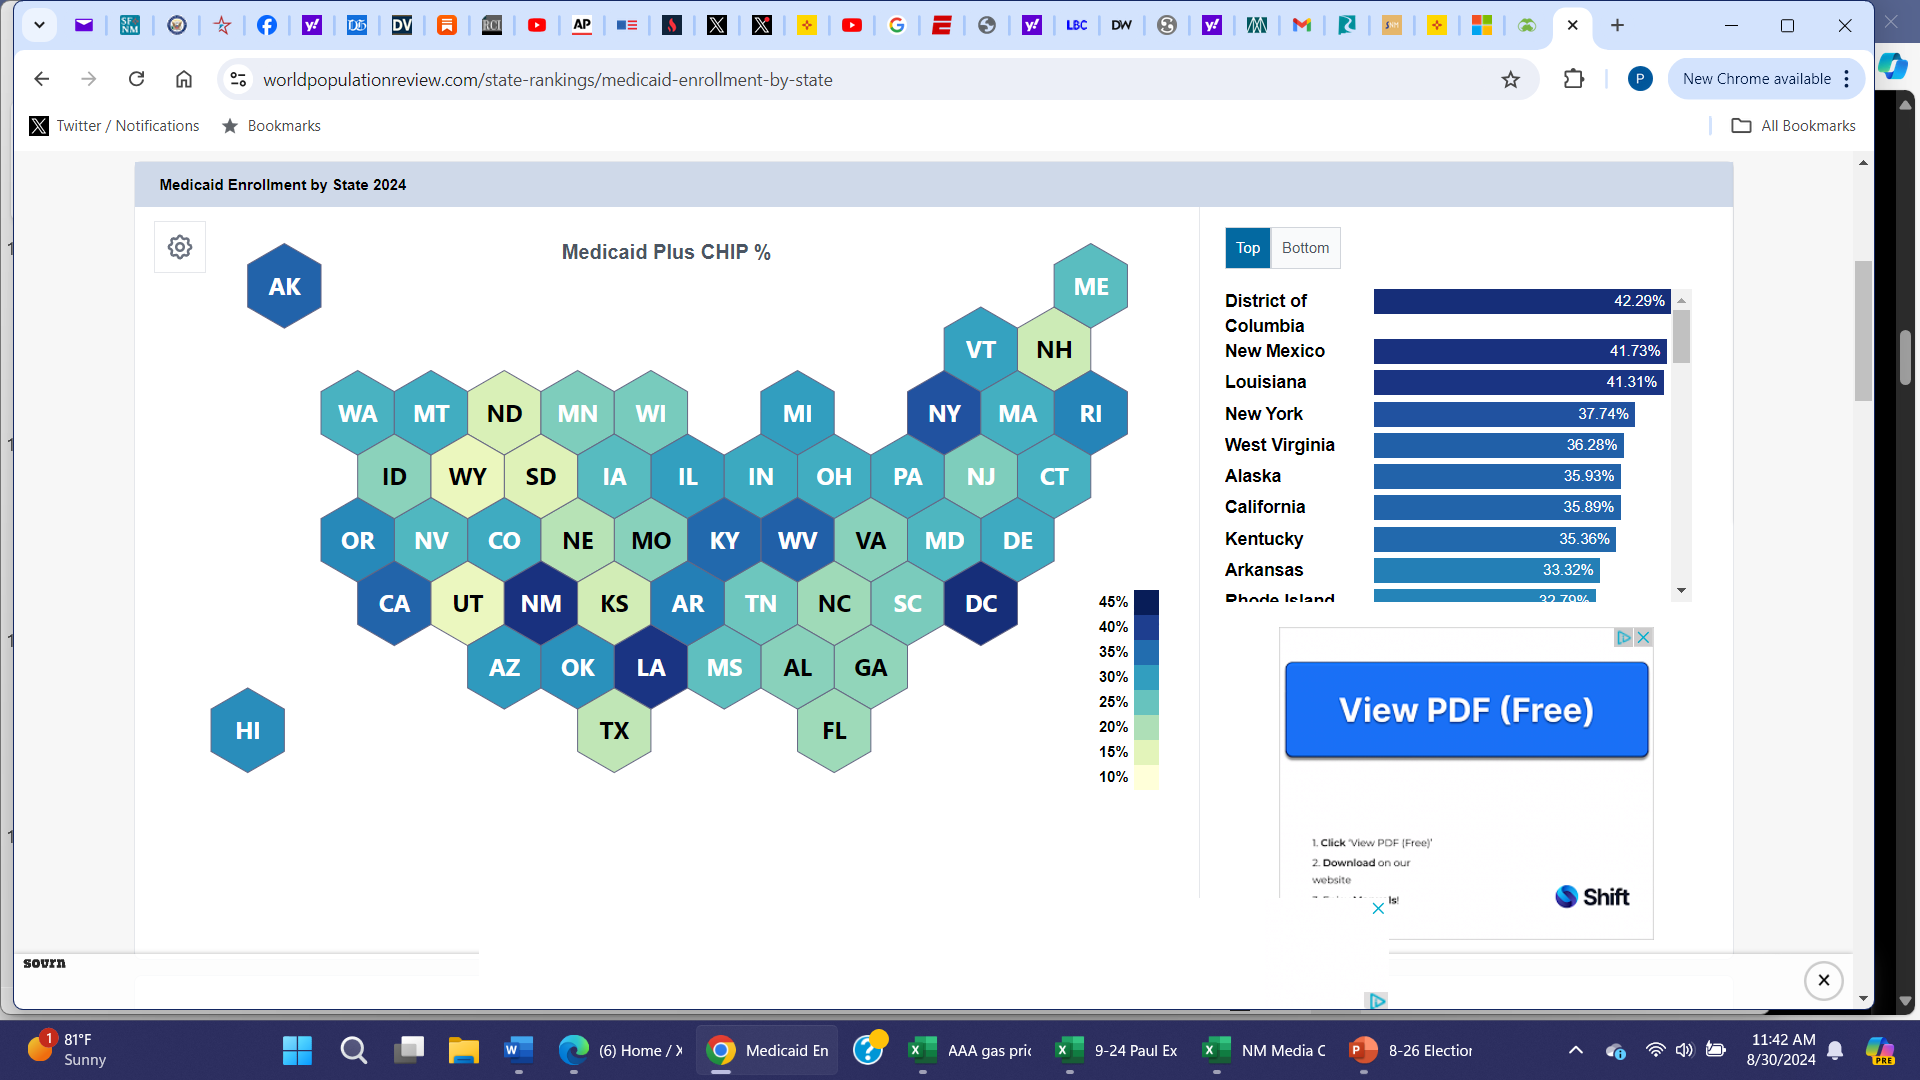This screenshot has height=1080, width=1920.
Task: Open the map settings gear icon
Action: pyautogui.click(x=180, y=247)
